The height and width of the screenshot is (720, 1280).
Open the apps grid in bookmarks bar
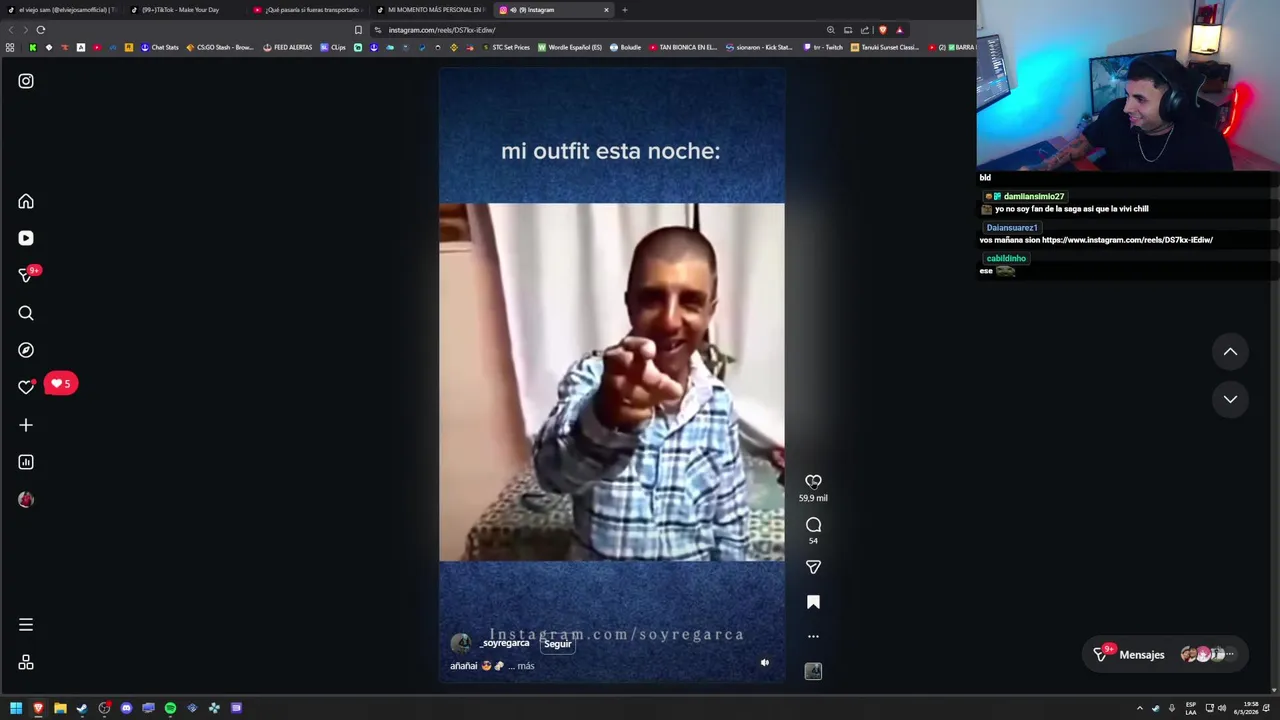(10, 47)
